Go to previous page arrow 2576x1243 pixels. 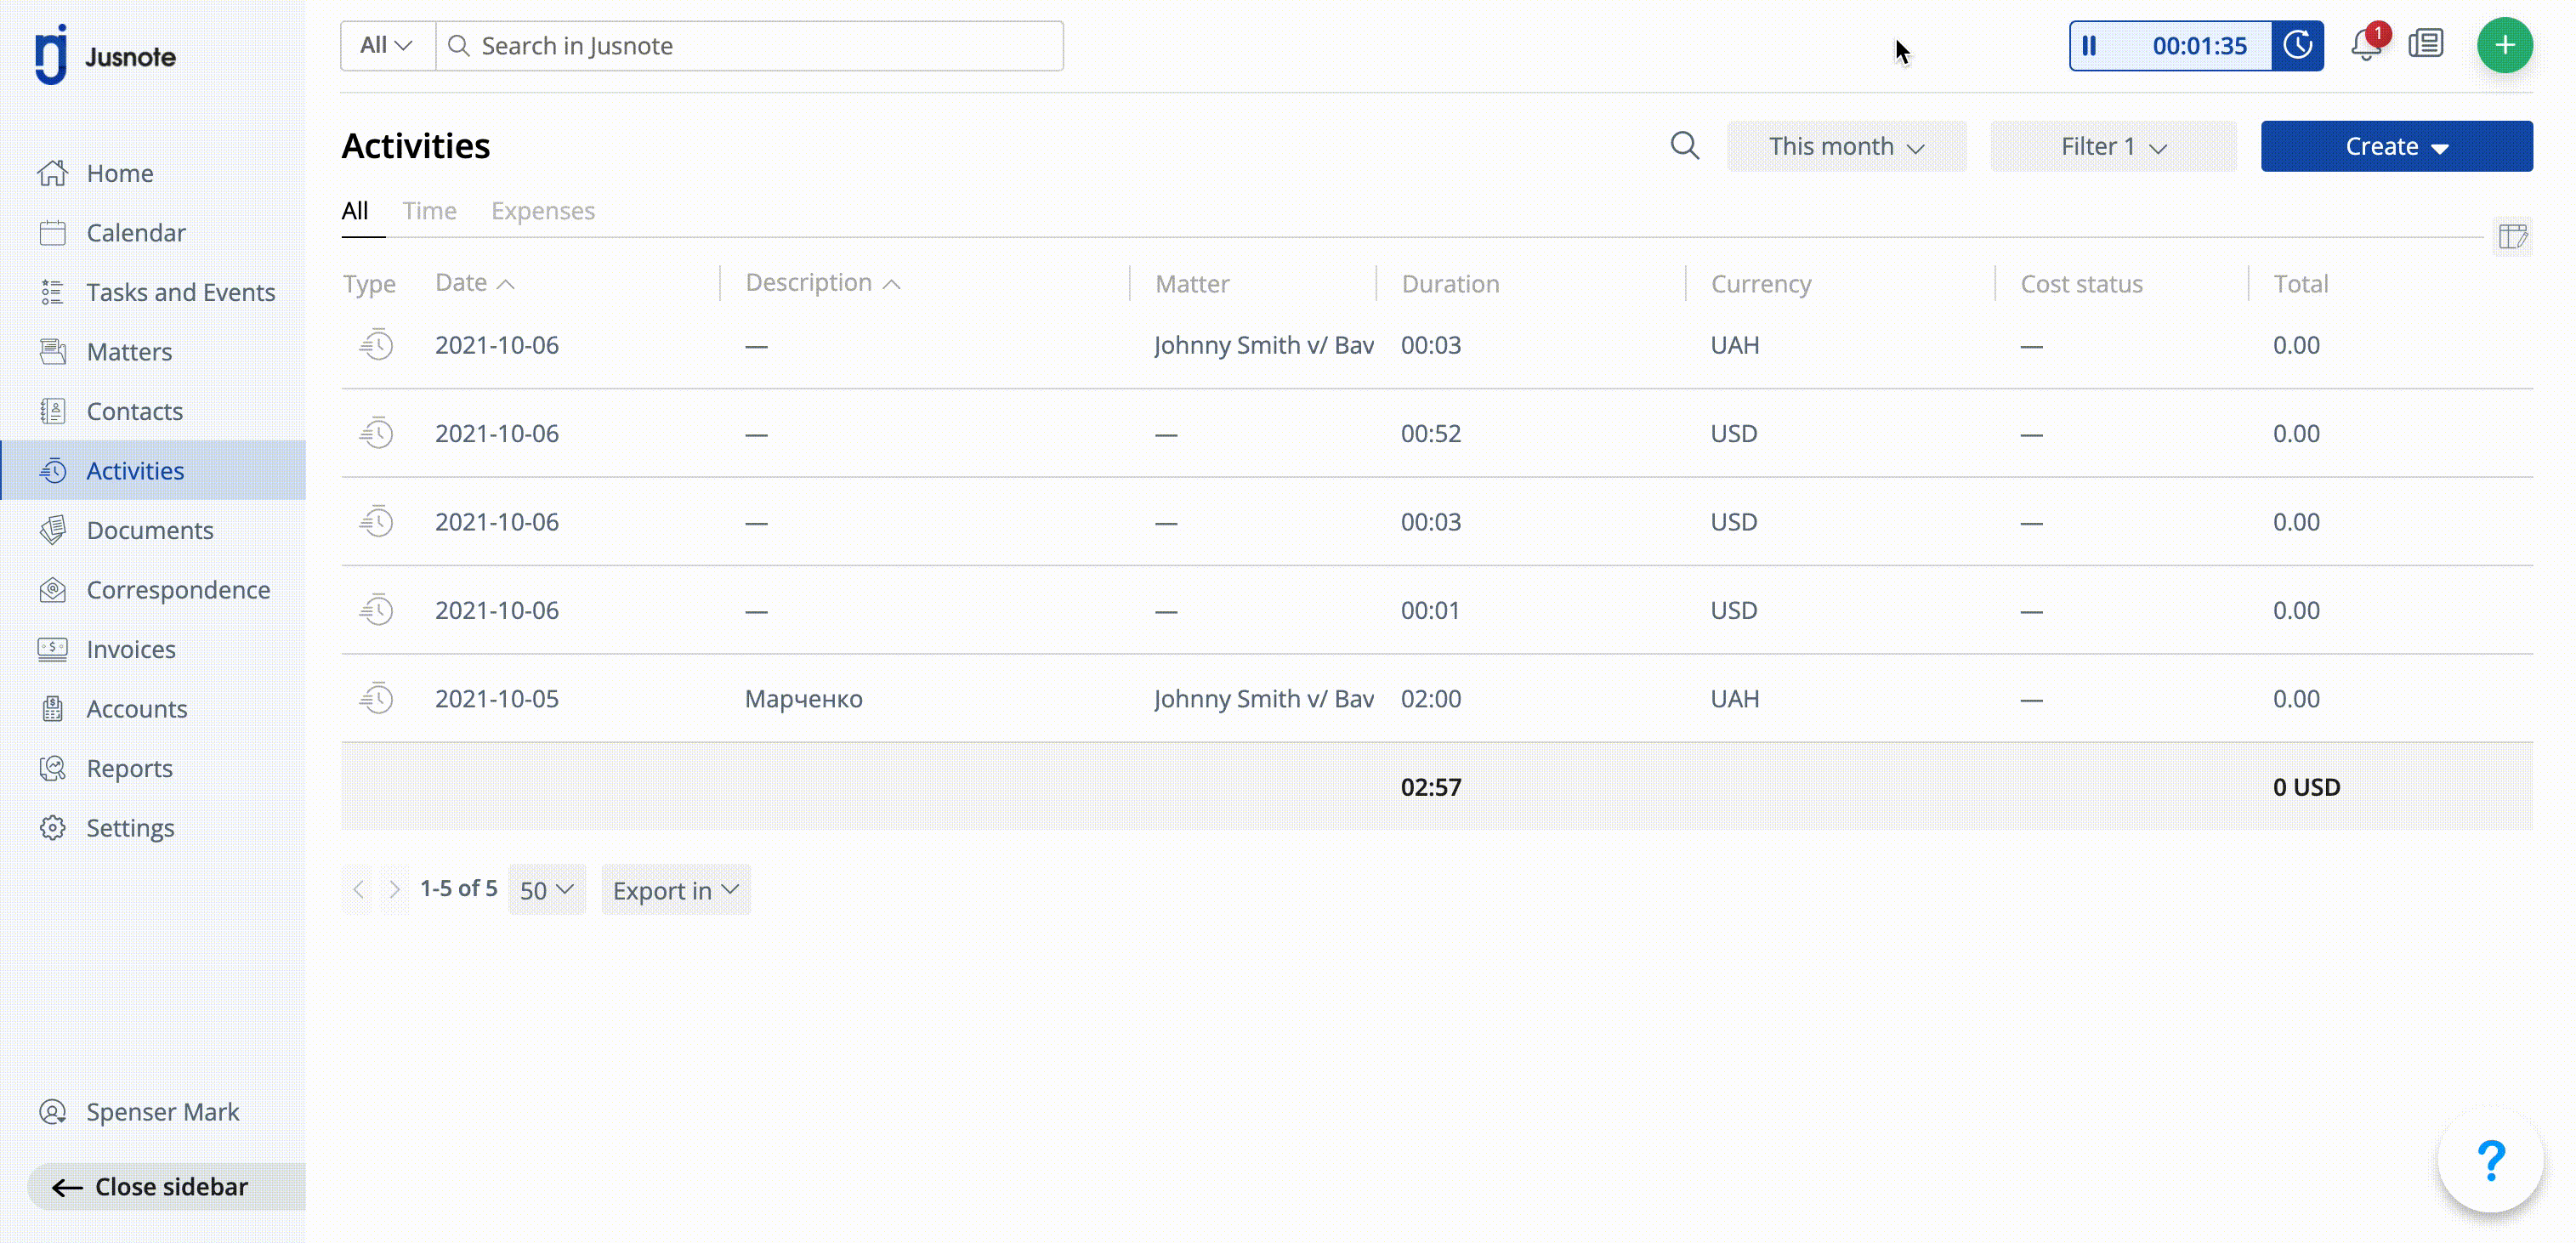359,889
